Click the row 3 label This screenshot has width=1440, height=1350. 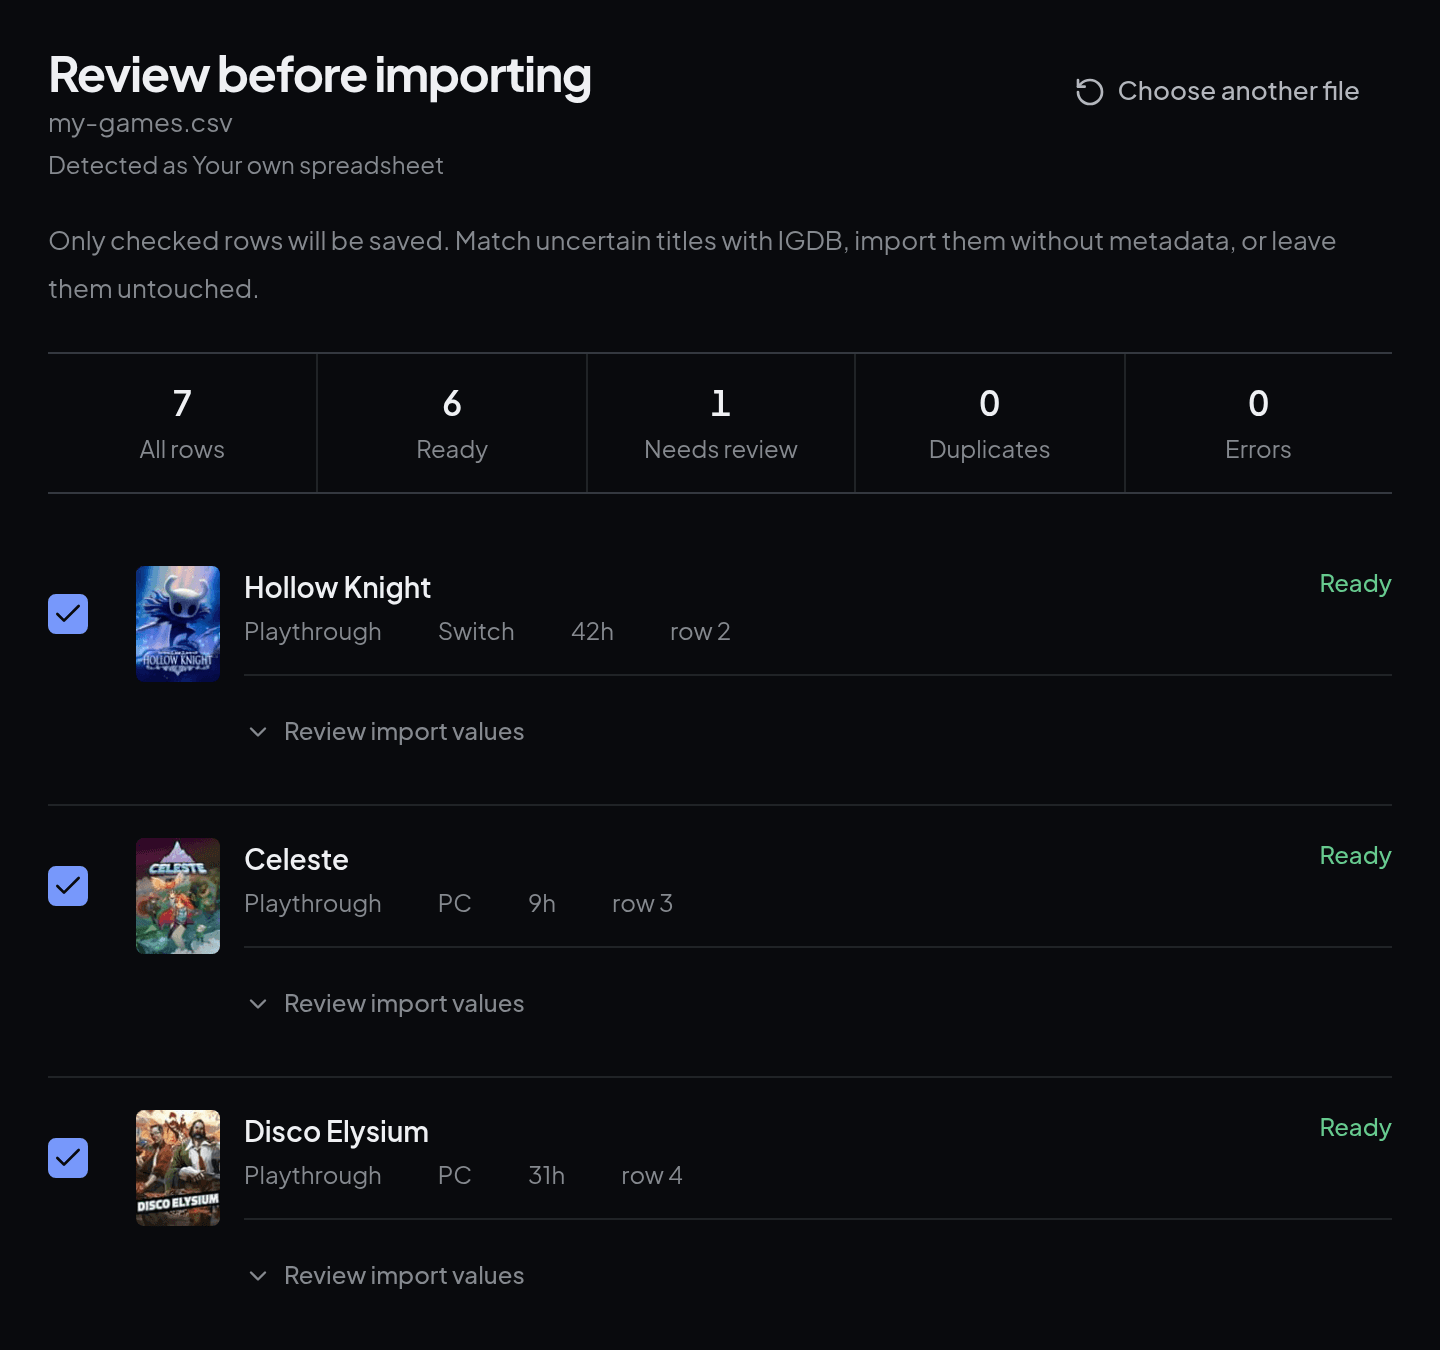click(642, 904)
